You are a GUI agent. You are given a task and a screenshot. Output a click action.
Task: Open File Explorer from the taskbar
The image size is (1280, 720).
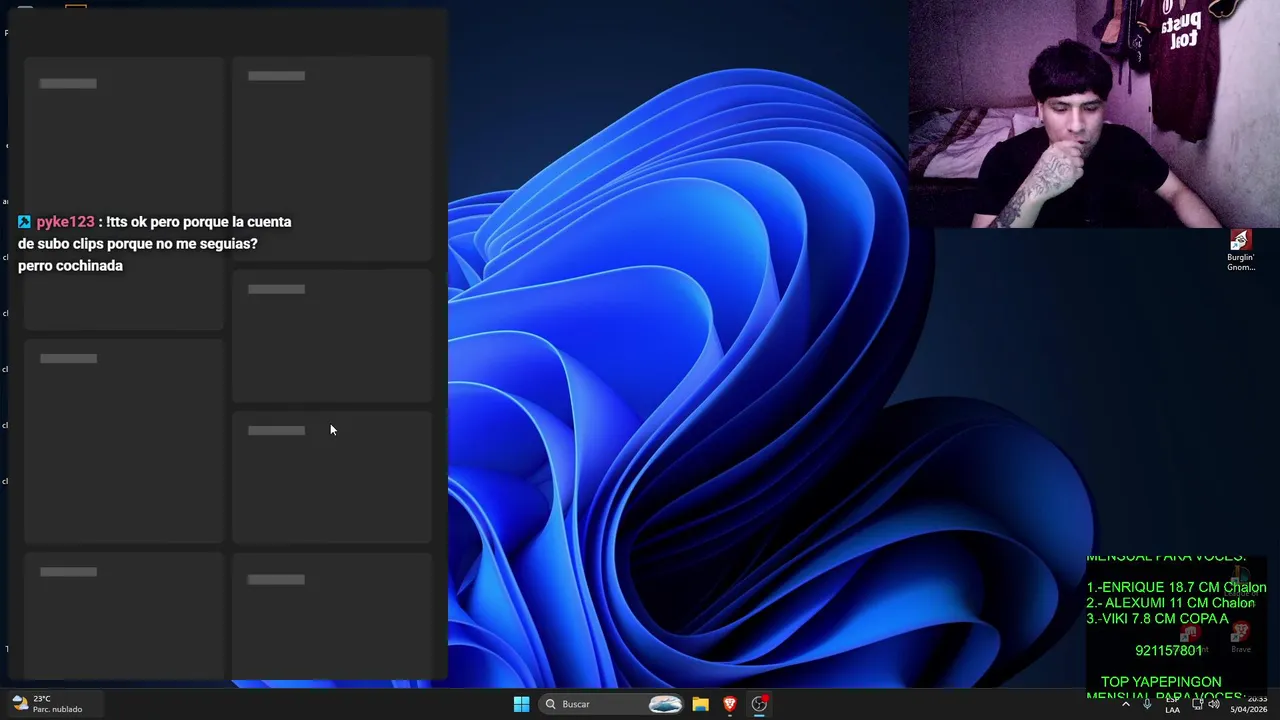coord(700,704)
